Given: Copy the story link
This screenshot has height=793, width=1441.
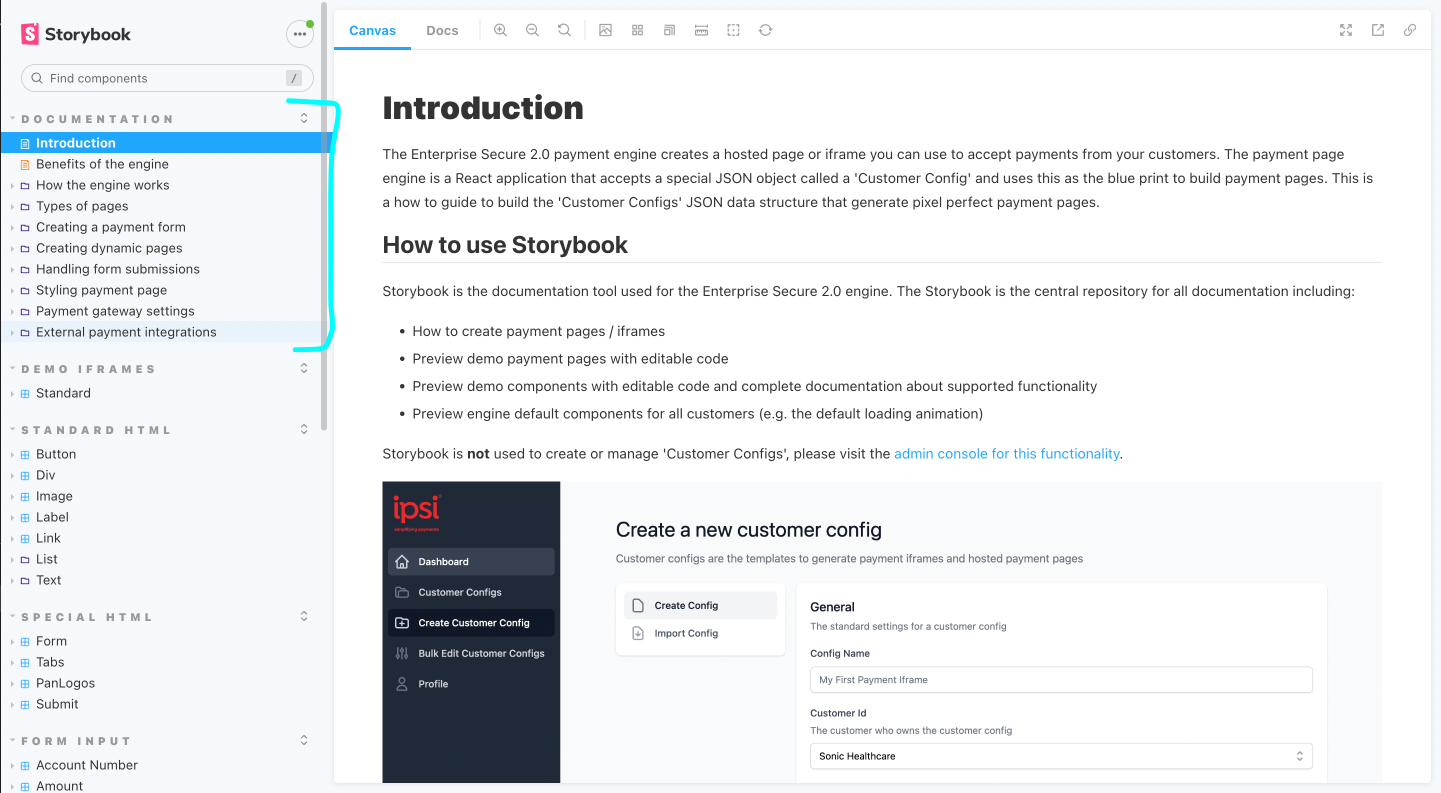Looking at the screenshot, I should pyautogui.click(x=1410, y=30).
